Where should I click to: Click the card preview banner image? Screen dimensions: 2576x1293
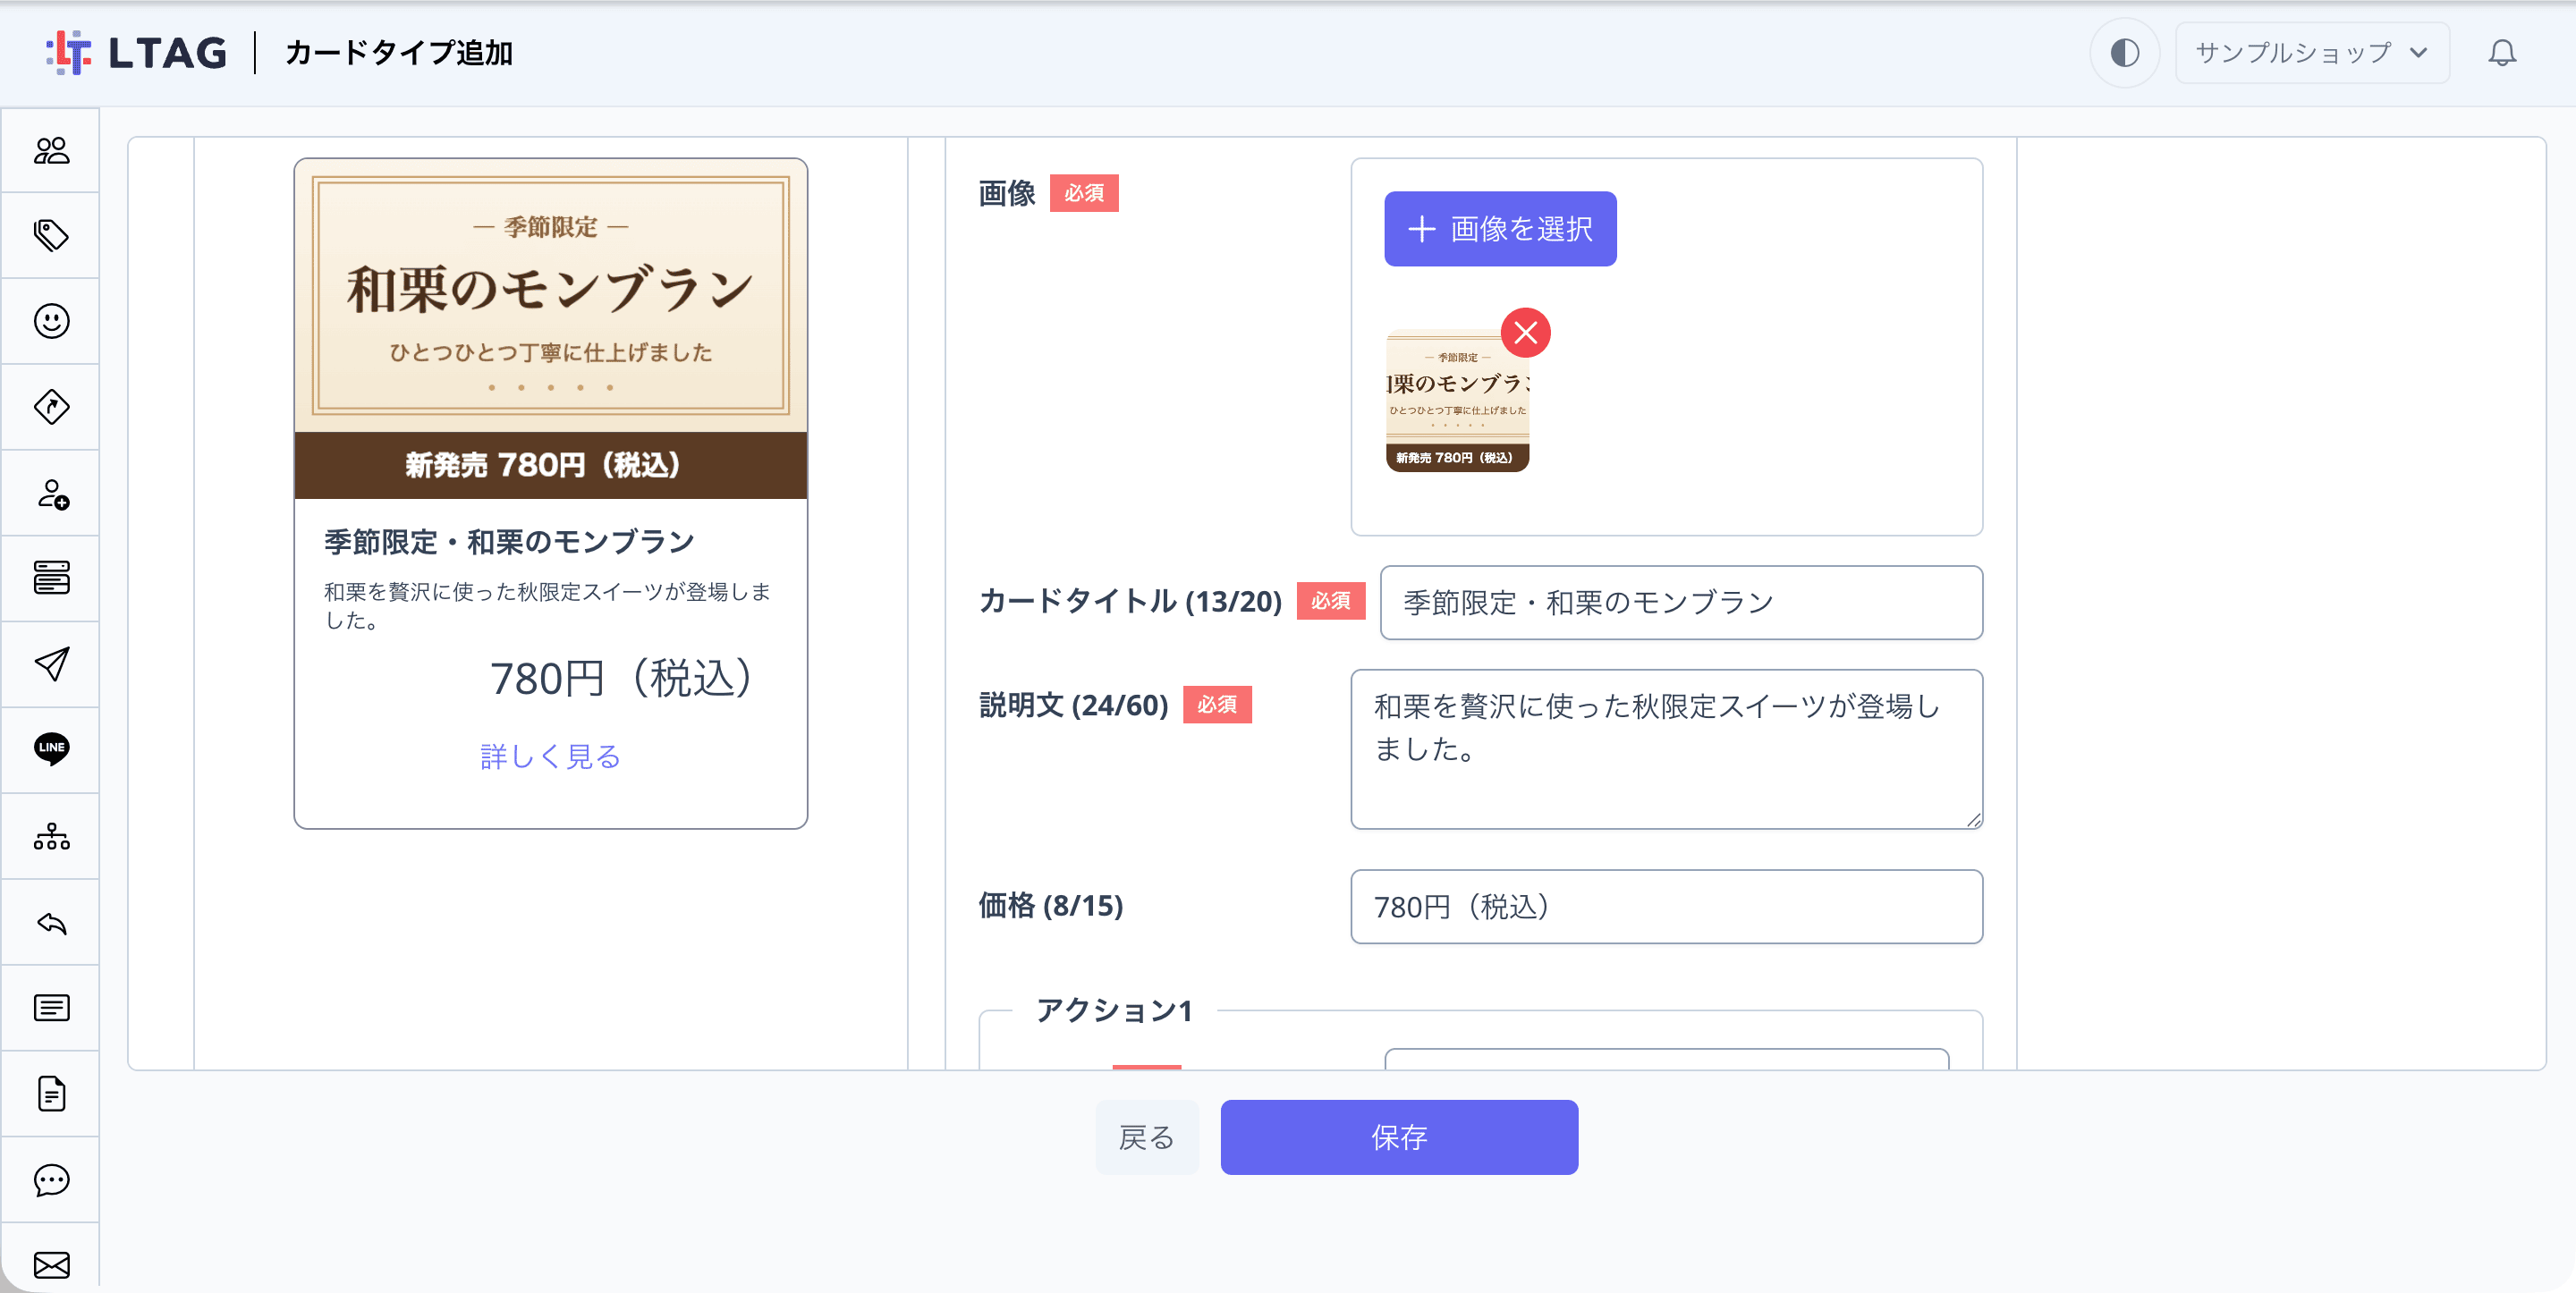550,329
